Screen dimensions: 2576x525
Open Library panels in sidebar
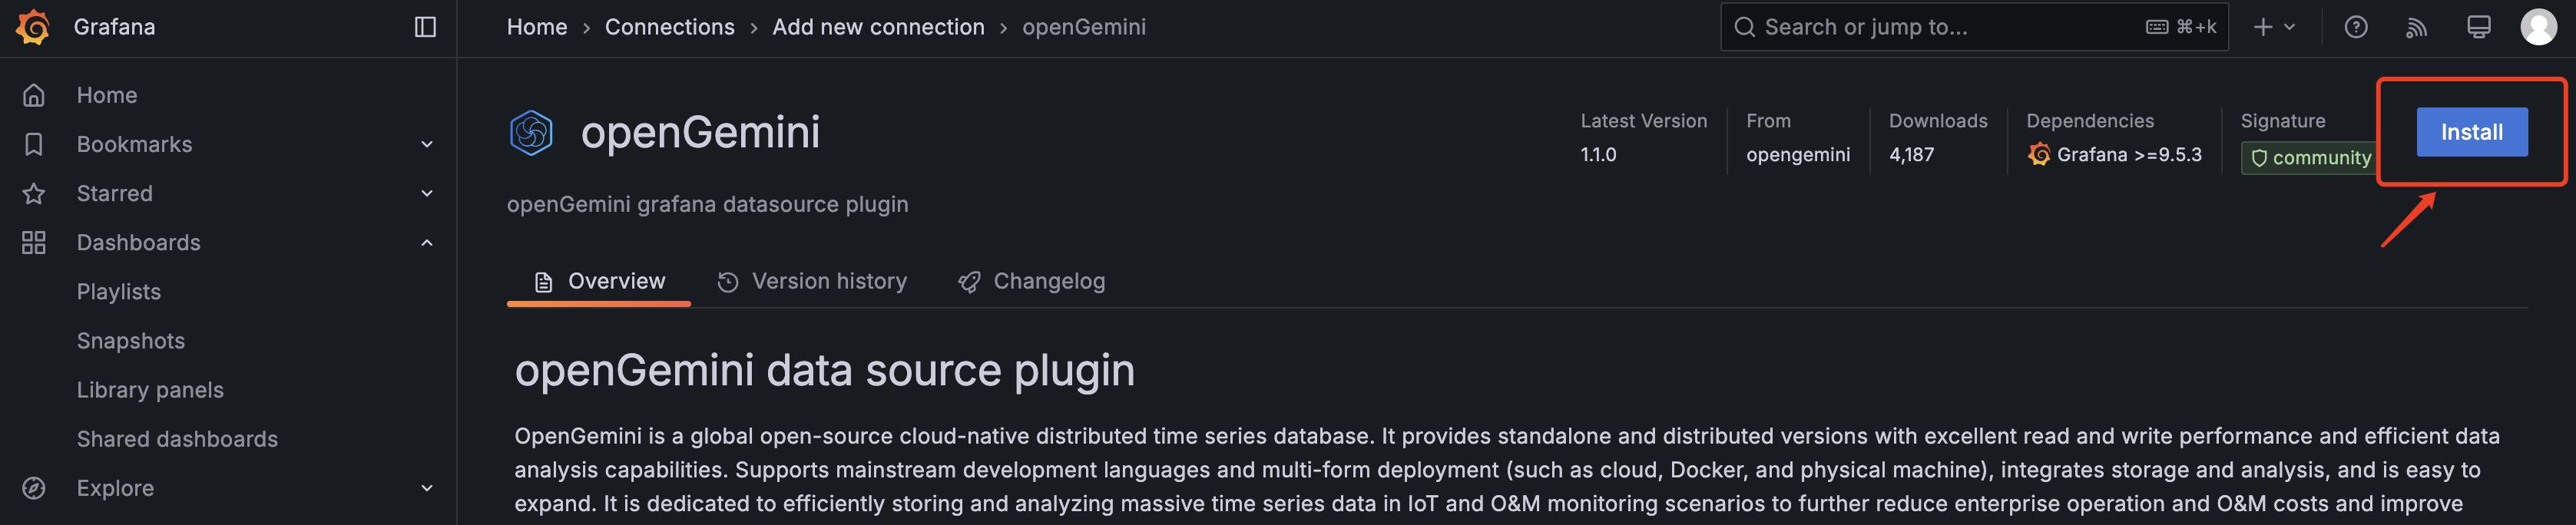(150, 390)
